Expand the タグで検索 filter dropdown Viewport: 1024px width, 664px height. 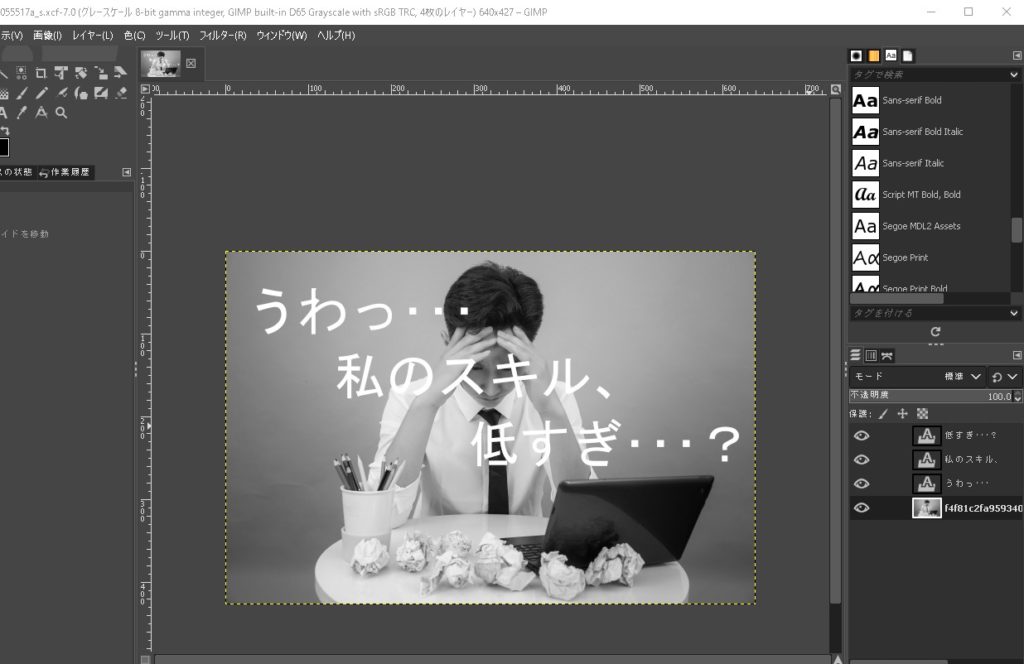click(x=1014, y=75)
